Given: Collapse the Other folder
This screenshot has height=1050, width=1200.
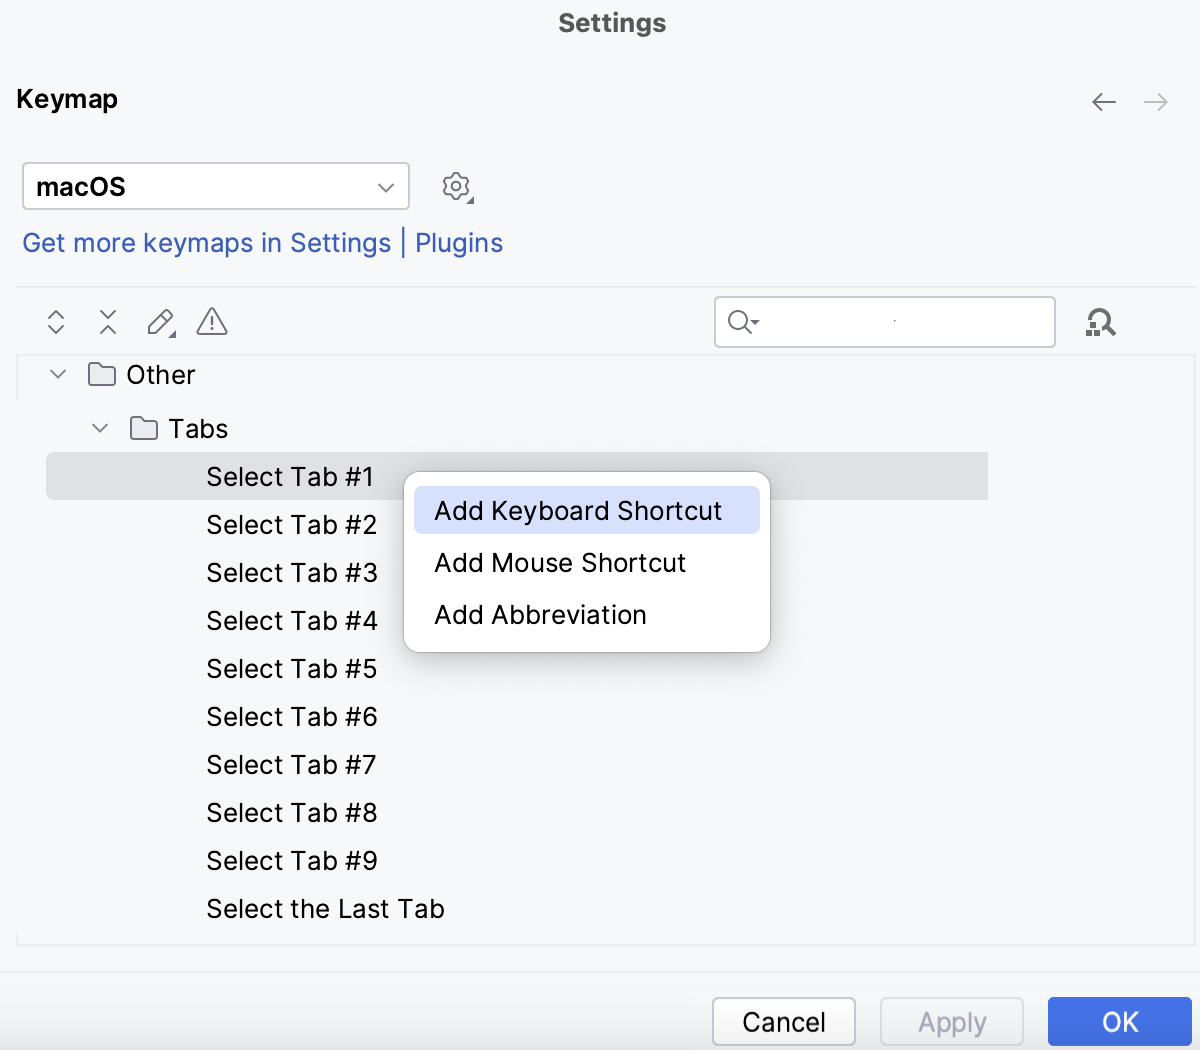Looking at the screenshot, I should [57, 374].
